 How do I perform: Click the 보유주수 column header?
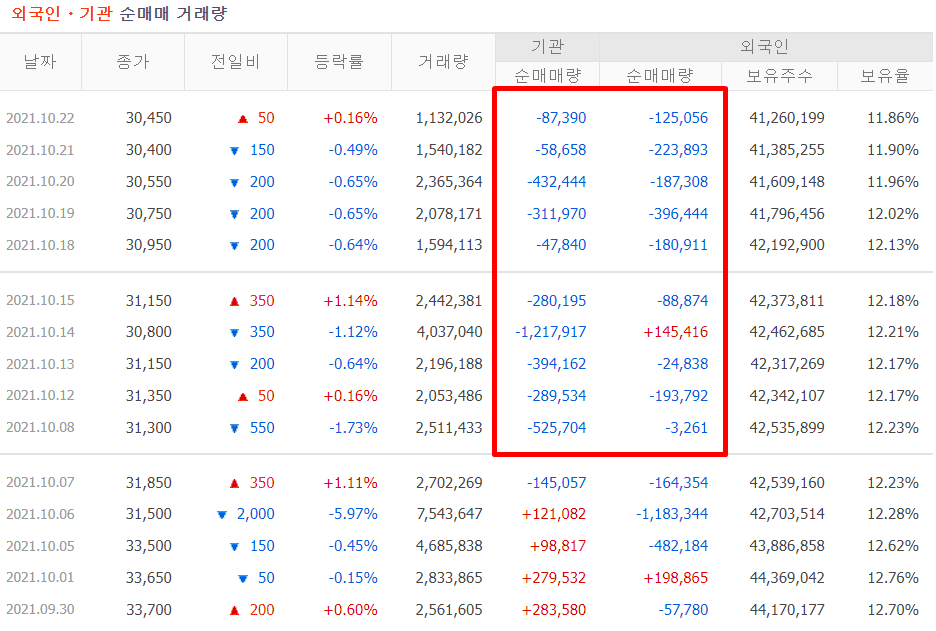(x=779, y=76)
